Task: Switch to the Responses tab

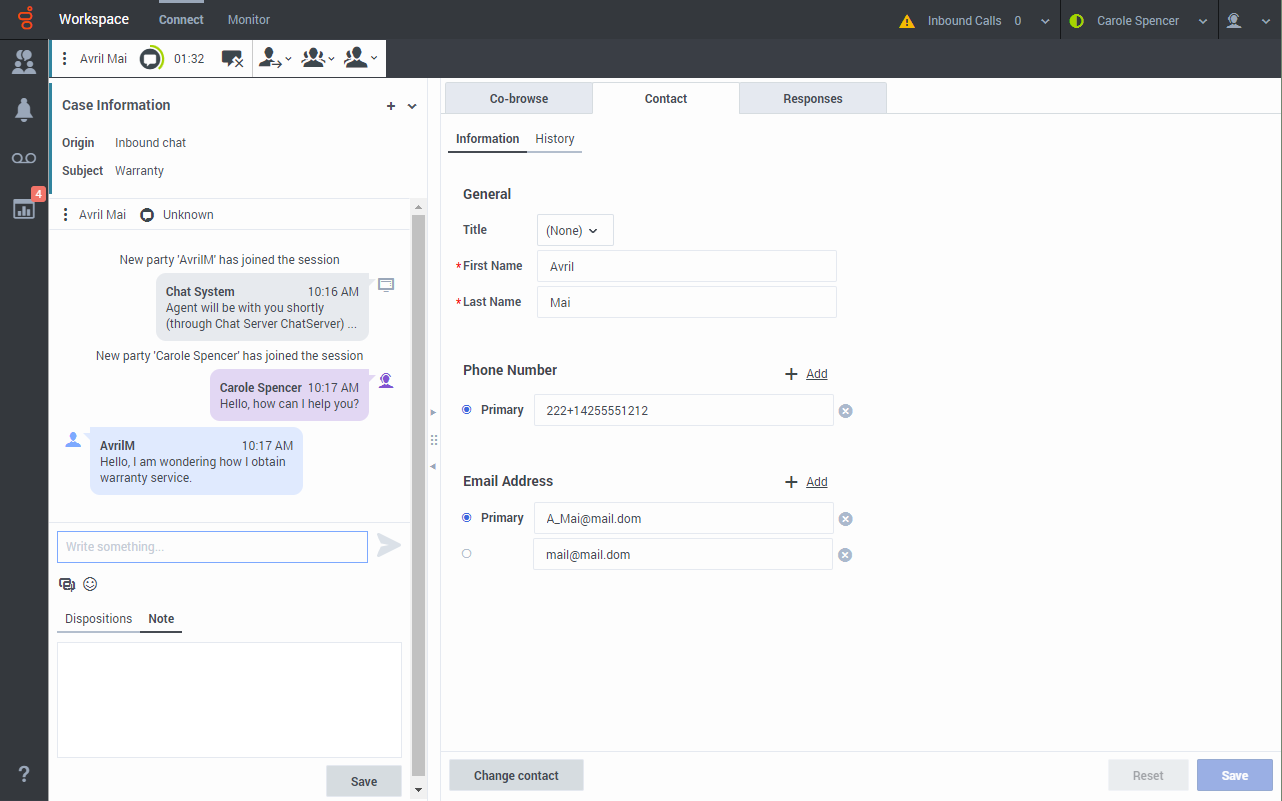Action: (812, 99)
